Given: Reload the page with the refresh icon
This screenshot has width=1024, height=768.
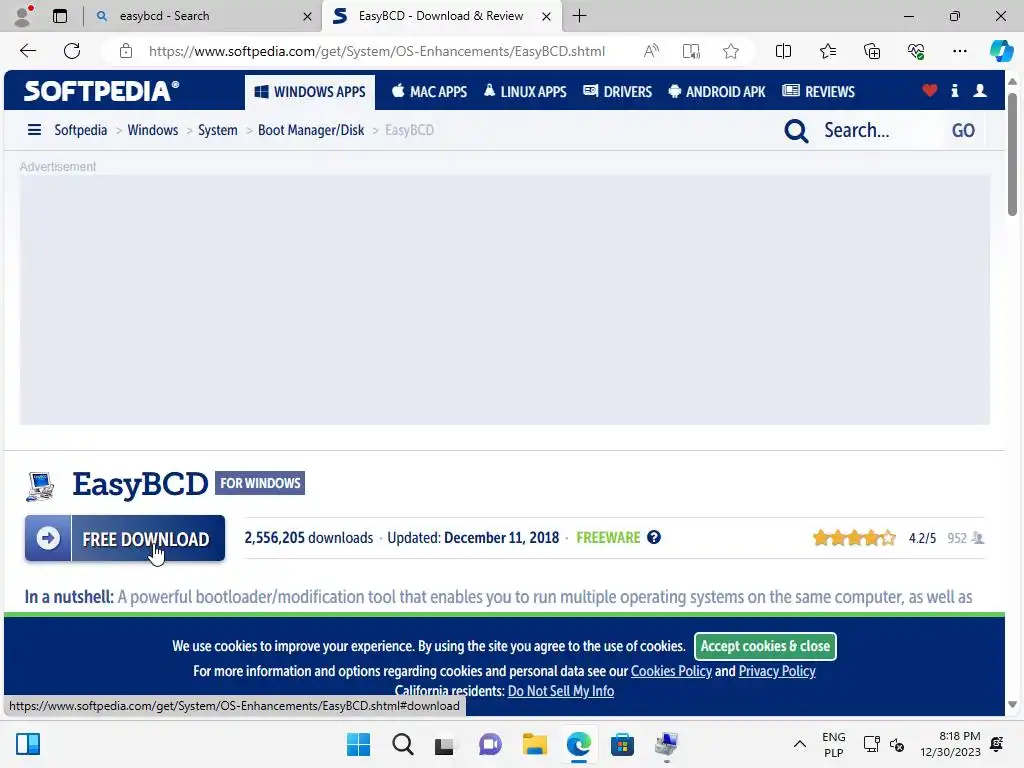Looking at the screenshot, I should (x=72, y=51).
